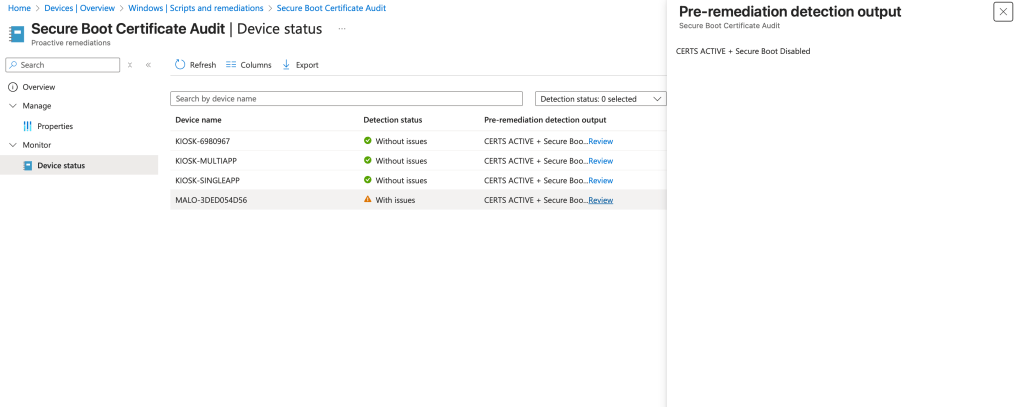Review output for KIOSK-6980967
This screenshot has height=407, width=1023.
point(600,141)
